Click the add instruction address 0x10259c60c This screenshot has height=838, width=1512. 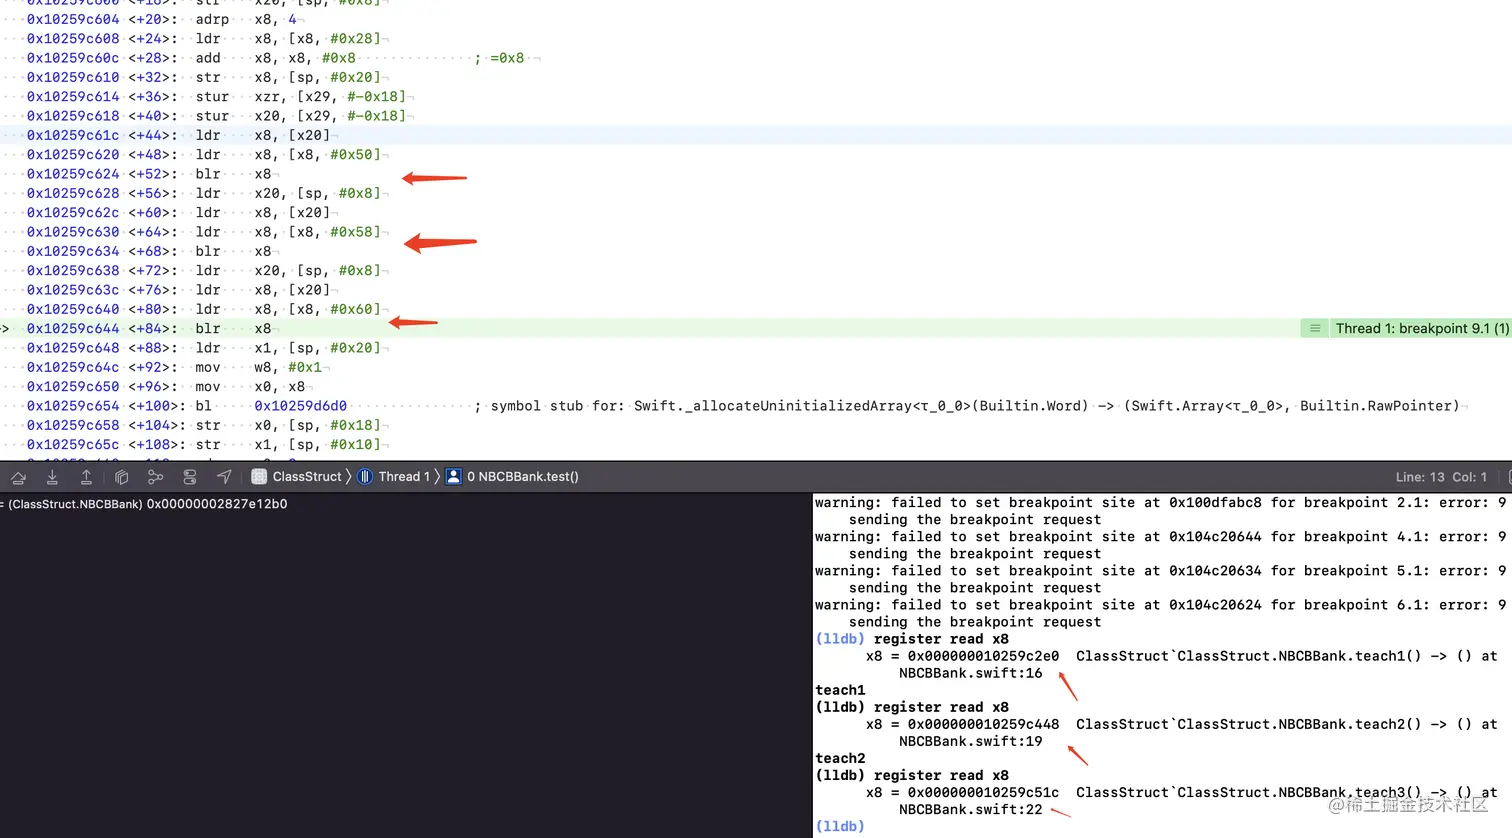(x=73, y=58)
